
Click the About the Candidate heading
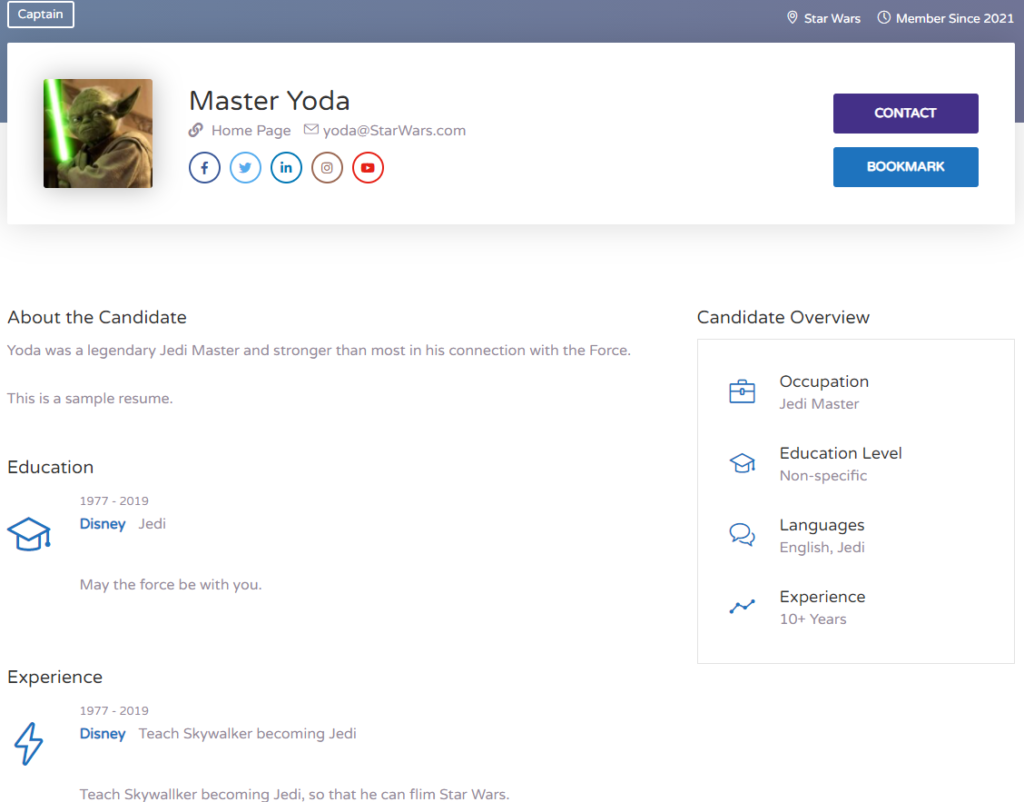pos(97,317)
